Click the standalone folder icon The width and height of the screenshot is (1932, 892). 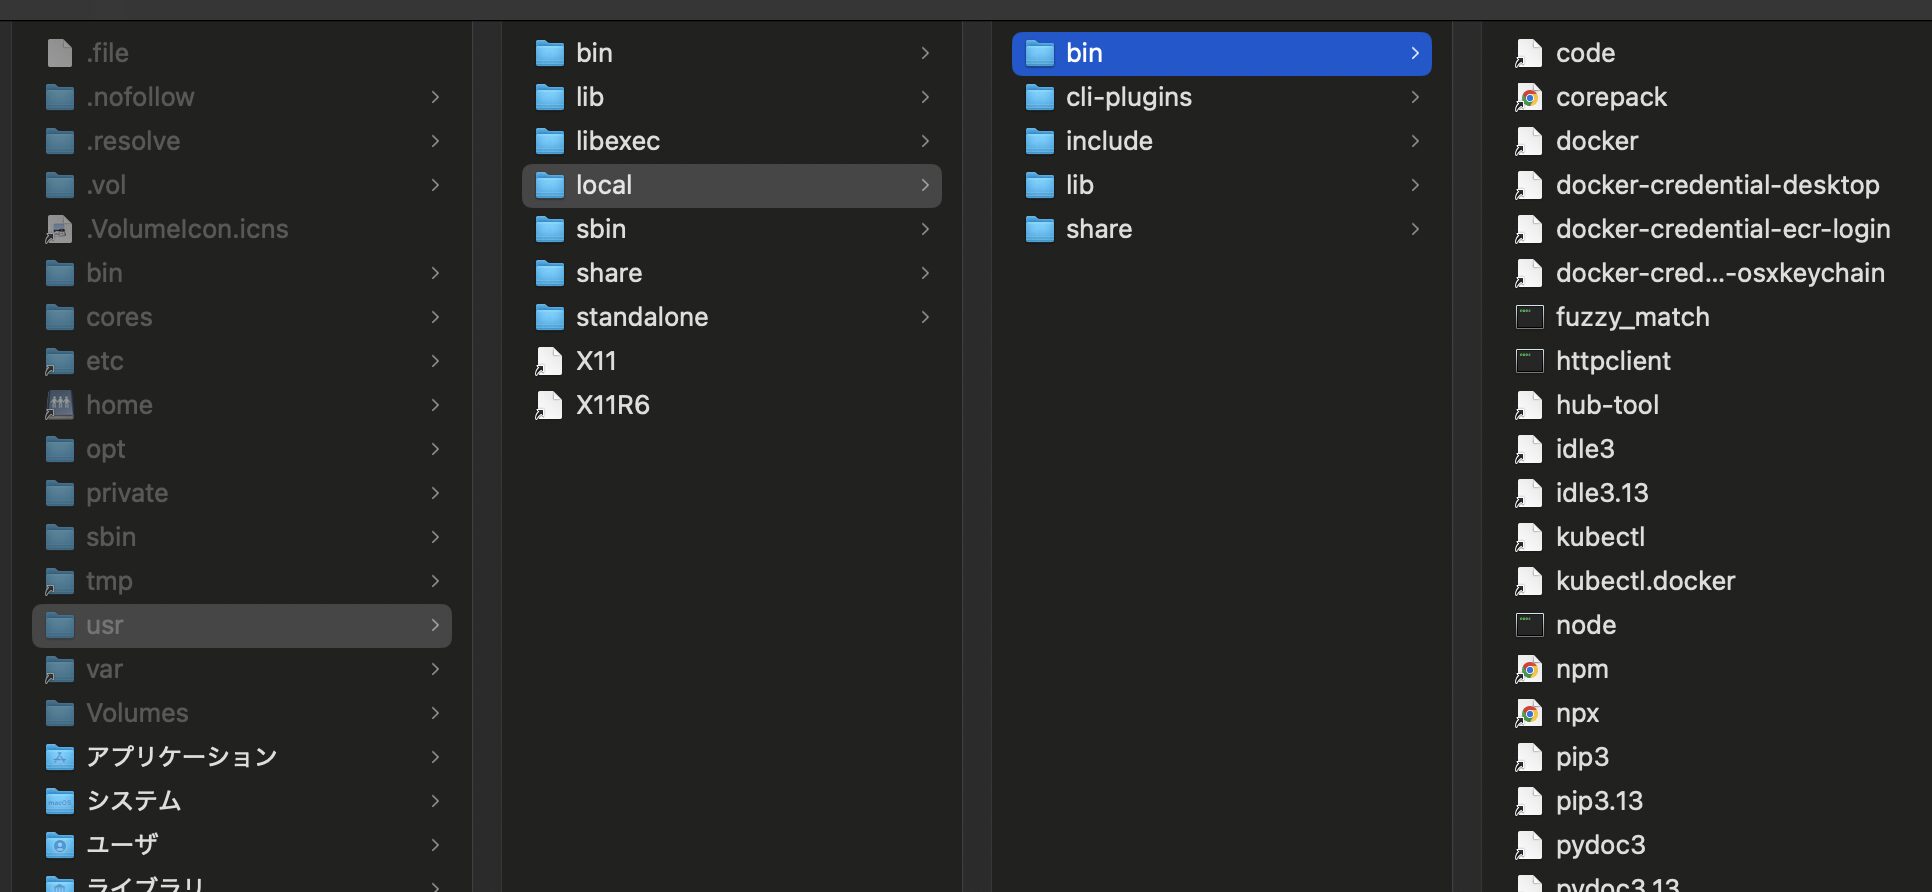(x=550, y=317)
